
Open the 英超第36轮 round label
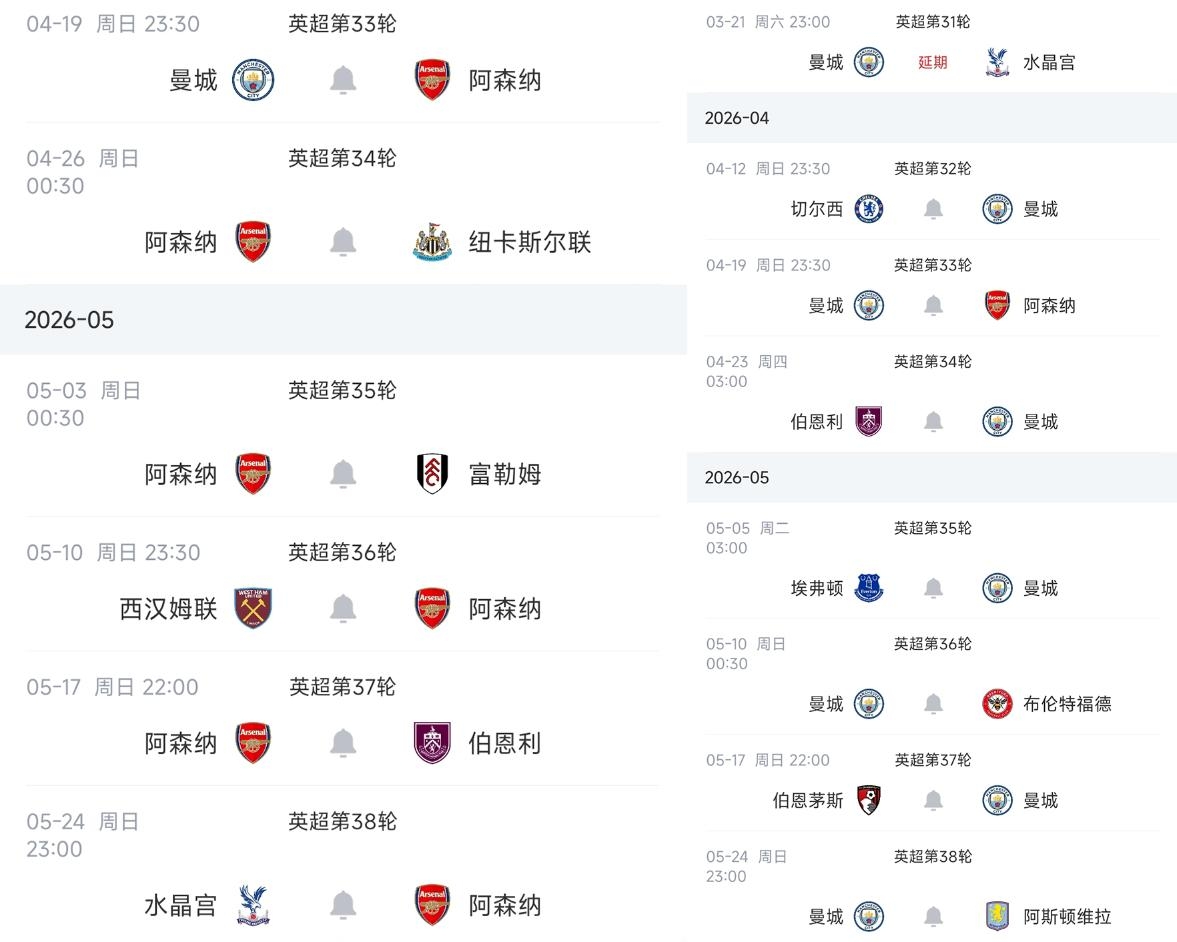point(343,551)
